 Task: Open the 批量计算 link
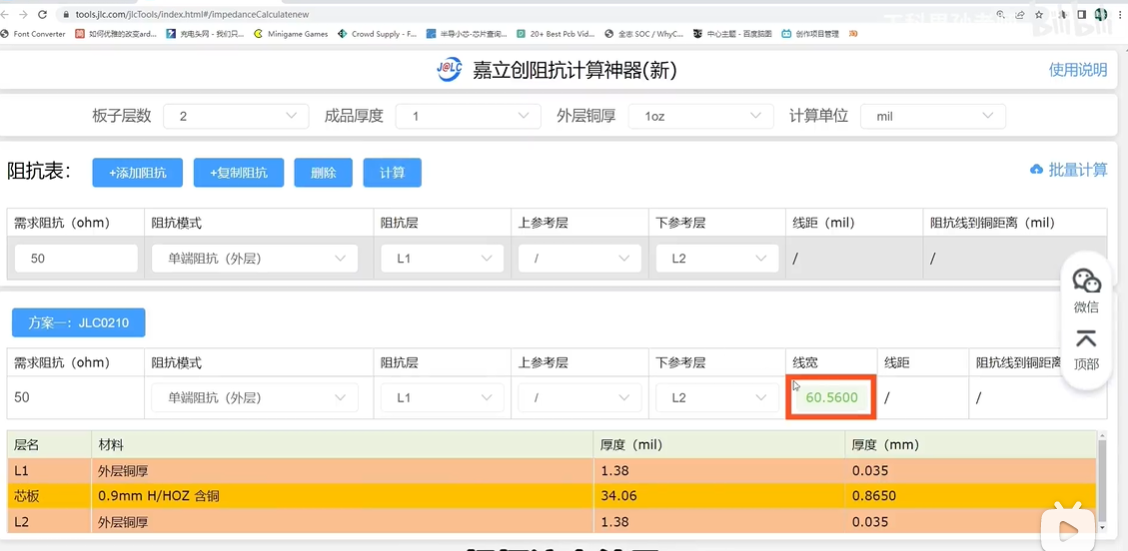click(1078, 170)
